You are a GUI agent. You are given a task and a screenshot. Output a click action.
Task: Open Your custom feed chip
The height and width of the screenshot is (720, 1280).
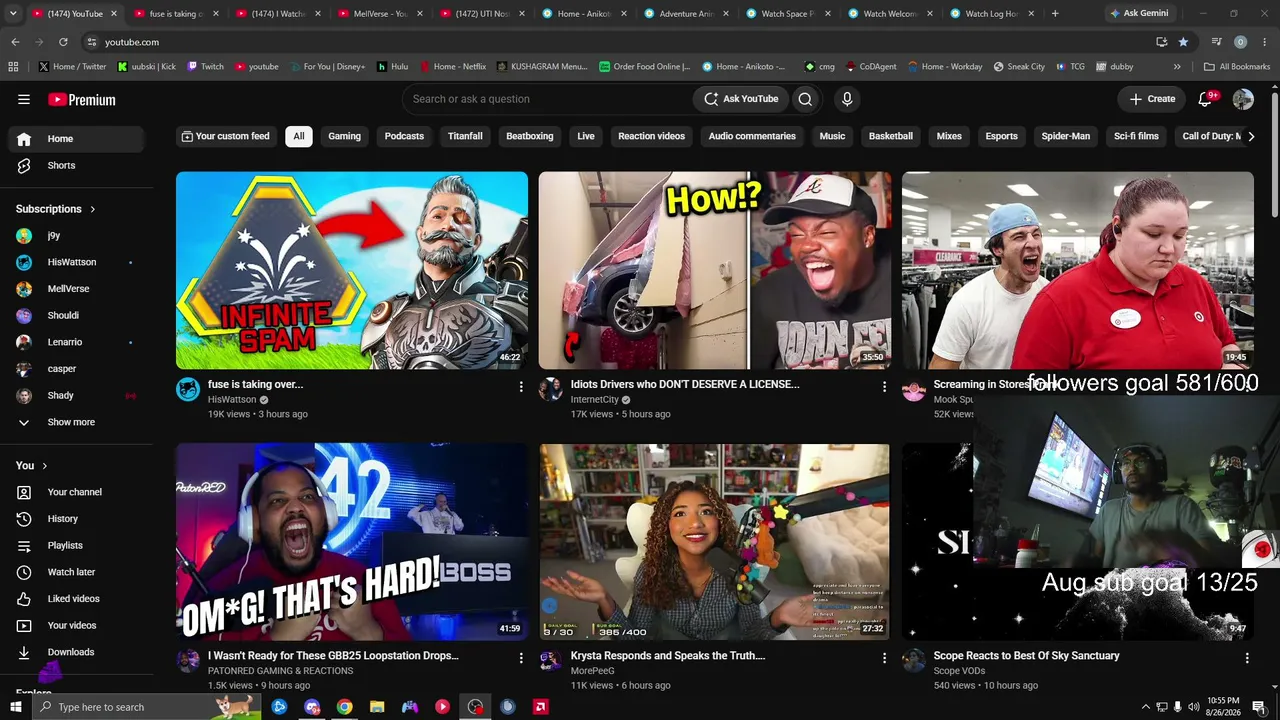pos(226,136)
